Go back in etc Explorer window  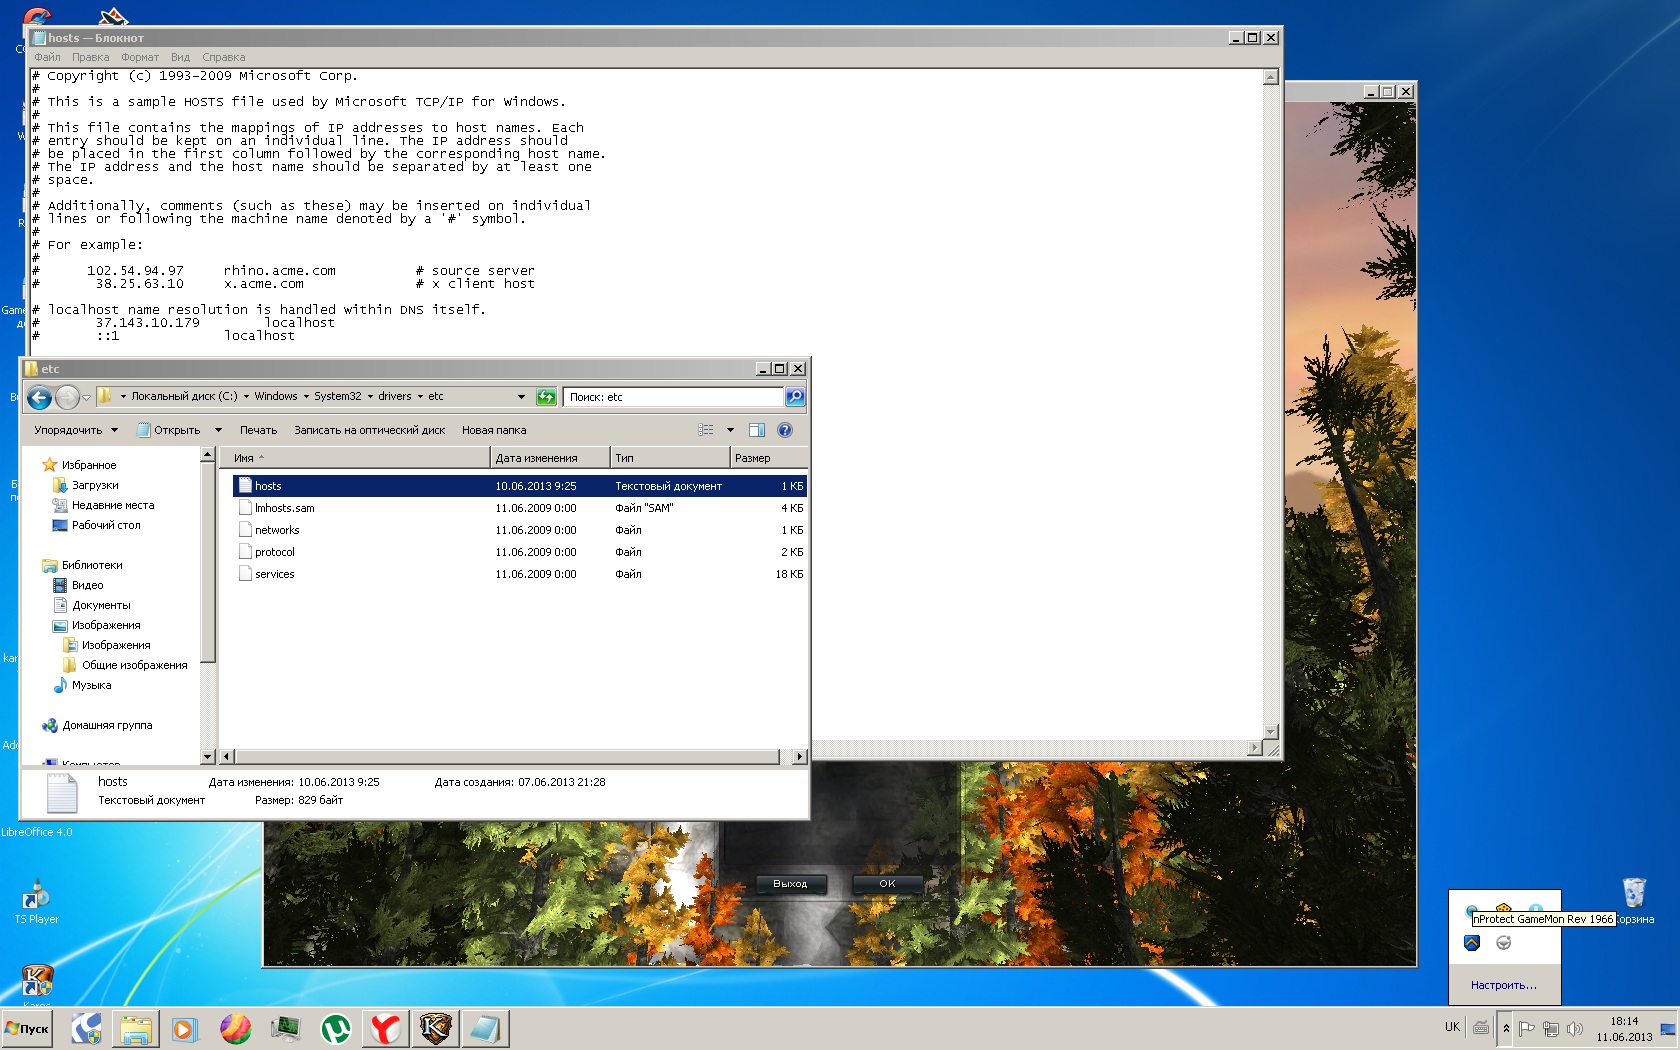(x=39, y=398)
